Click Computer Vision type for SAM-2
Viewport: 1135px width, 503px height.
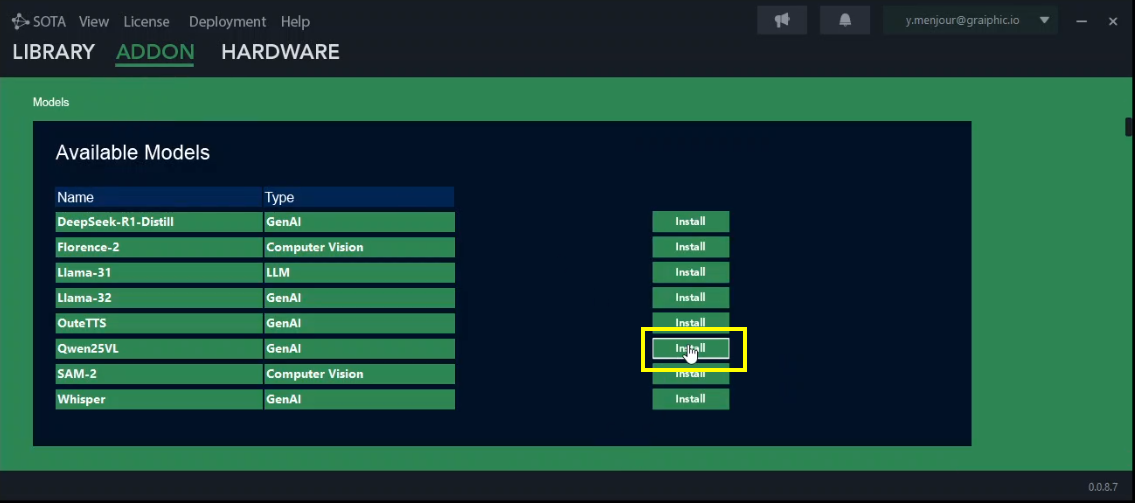pyautogui.click(x=359, y=373)
